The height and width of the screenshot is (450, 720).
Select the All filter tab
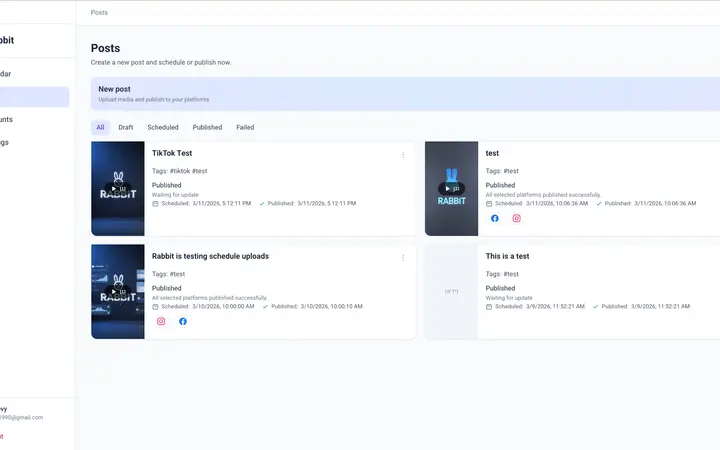pyautogui.click(x=100, y=128)
